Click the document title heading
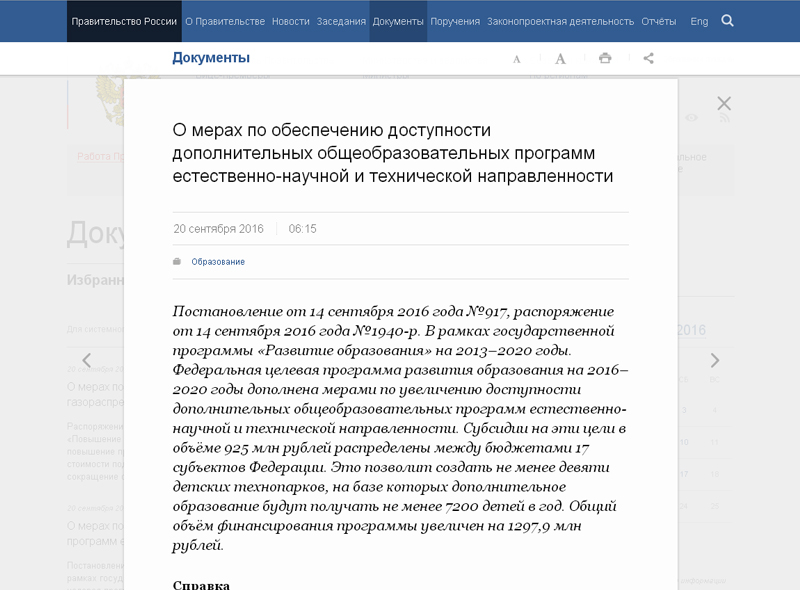The image size is (800, 590). tap(392, 153)
